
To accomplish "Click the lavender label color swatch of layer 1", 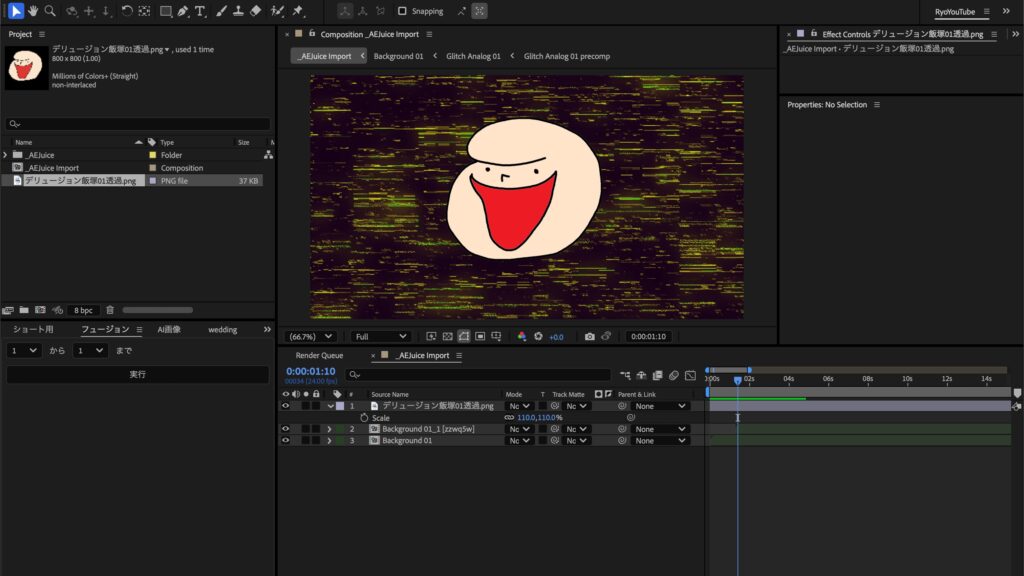I will click(x=340, y=406).
